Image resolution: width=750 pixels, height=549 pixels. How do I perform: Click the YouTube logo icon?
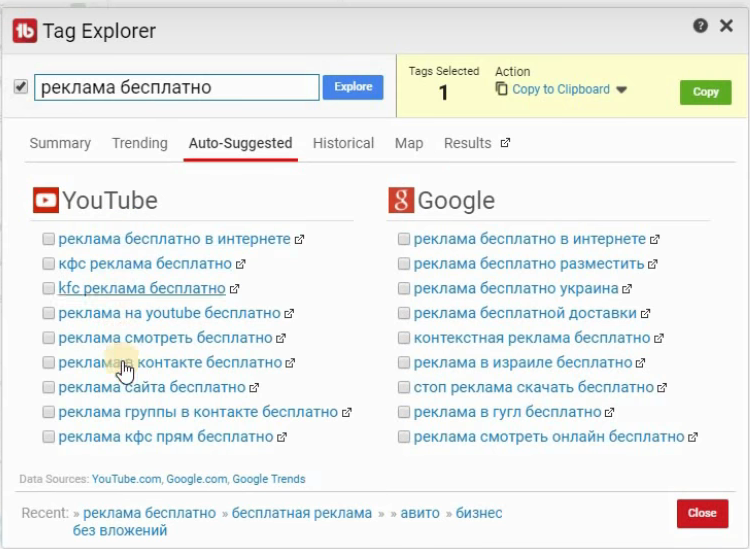[46, 200]
